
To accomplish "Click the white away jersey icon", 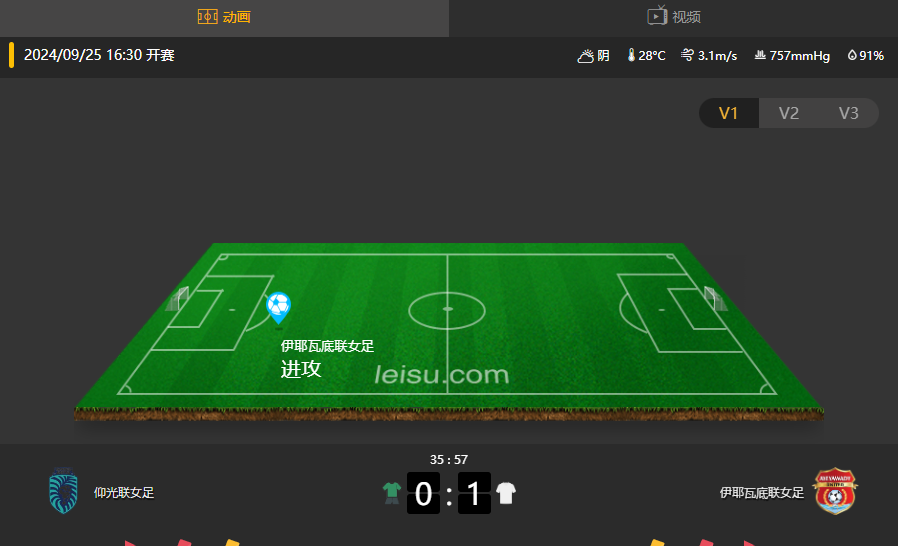I will [506, 493].
